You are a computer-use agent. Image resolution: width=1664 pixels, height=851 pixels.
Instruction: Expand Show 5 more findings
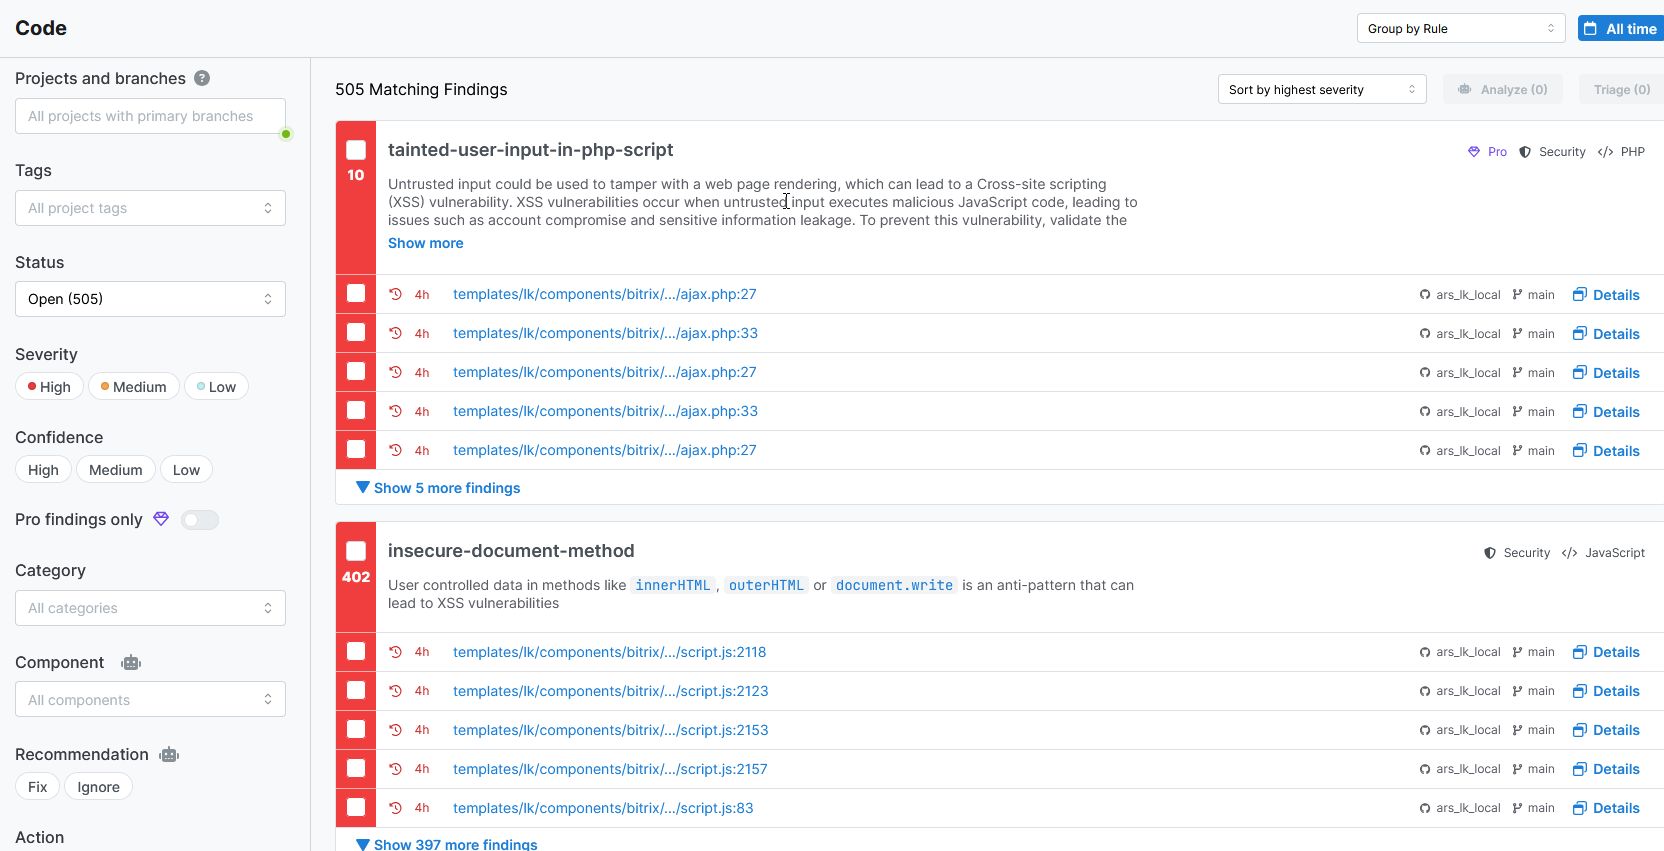(x=438, y=488)
